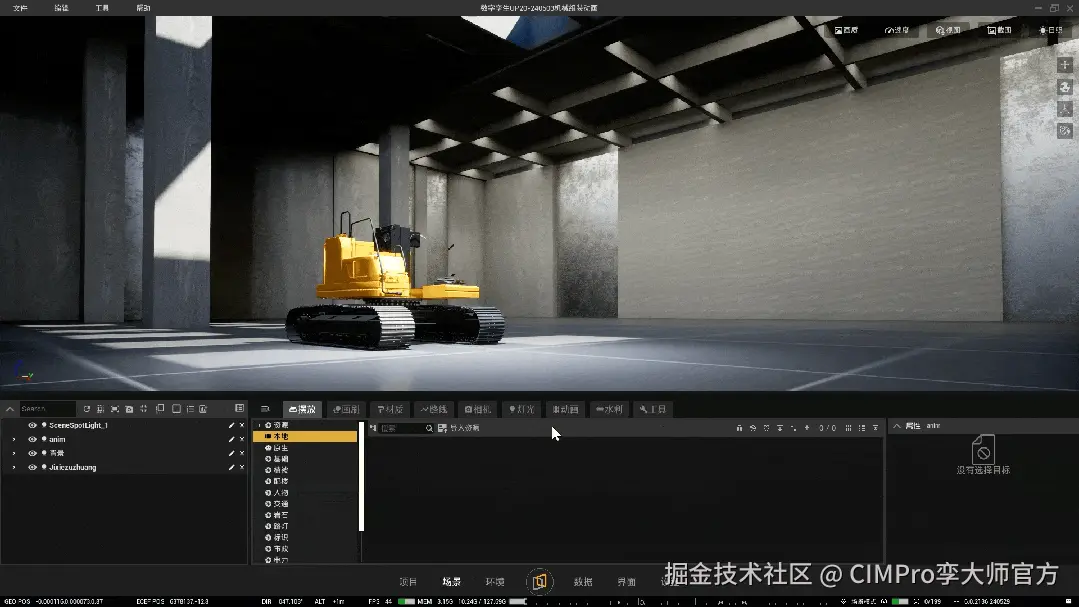Switch to the 环境 tab at bottom

(495, 580)
